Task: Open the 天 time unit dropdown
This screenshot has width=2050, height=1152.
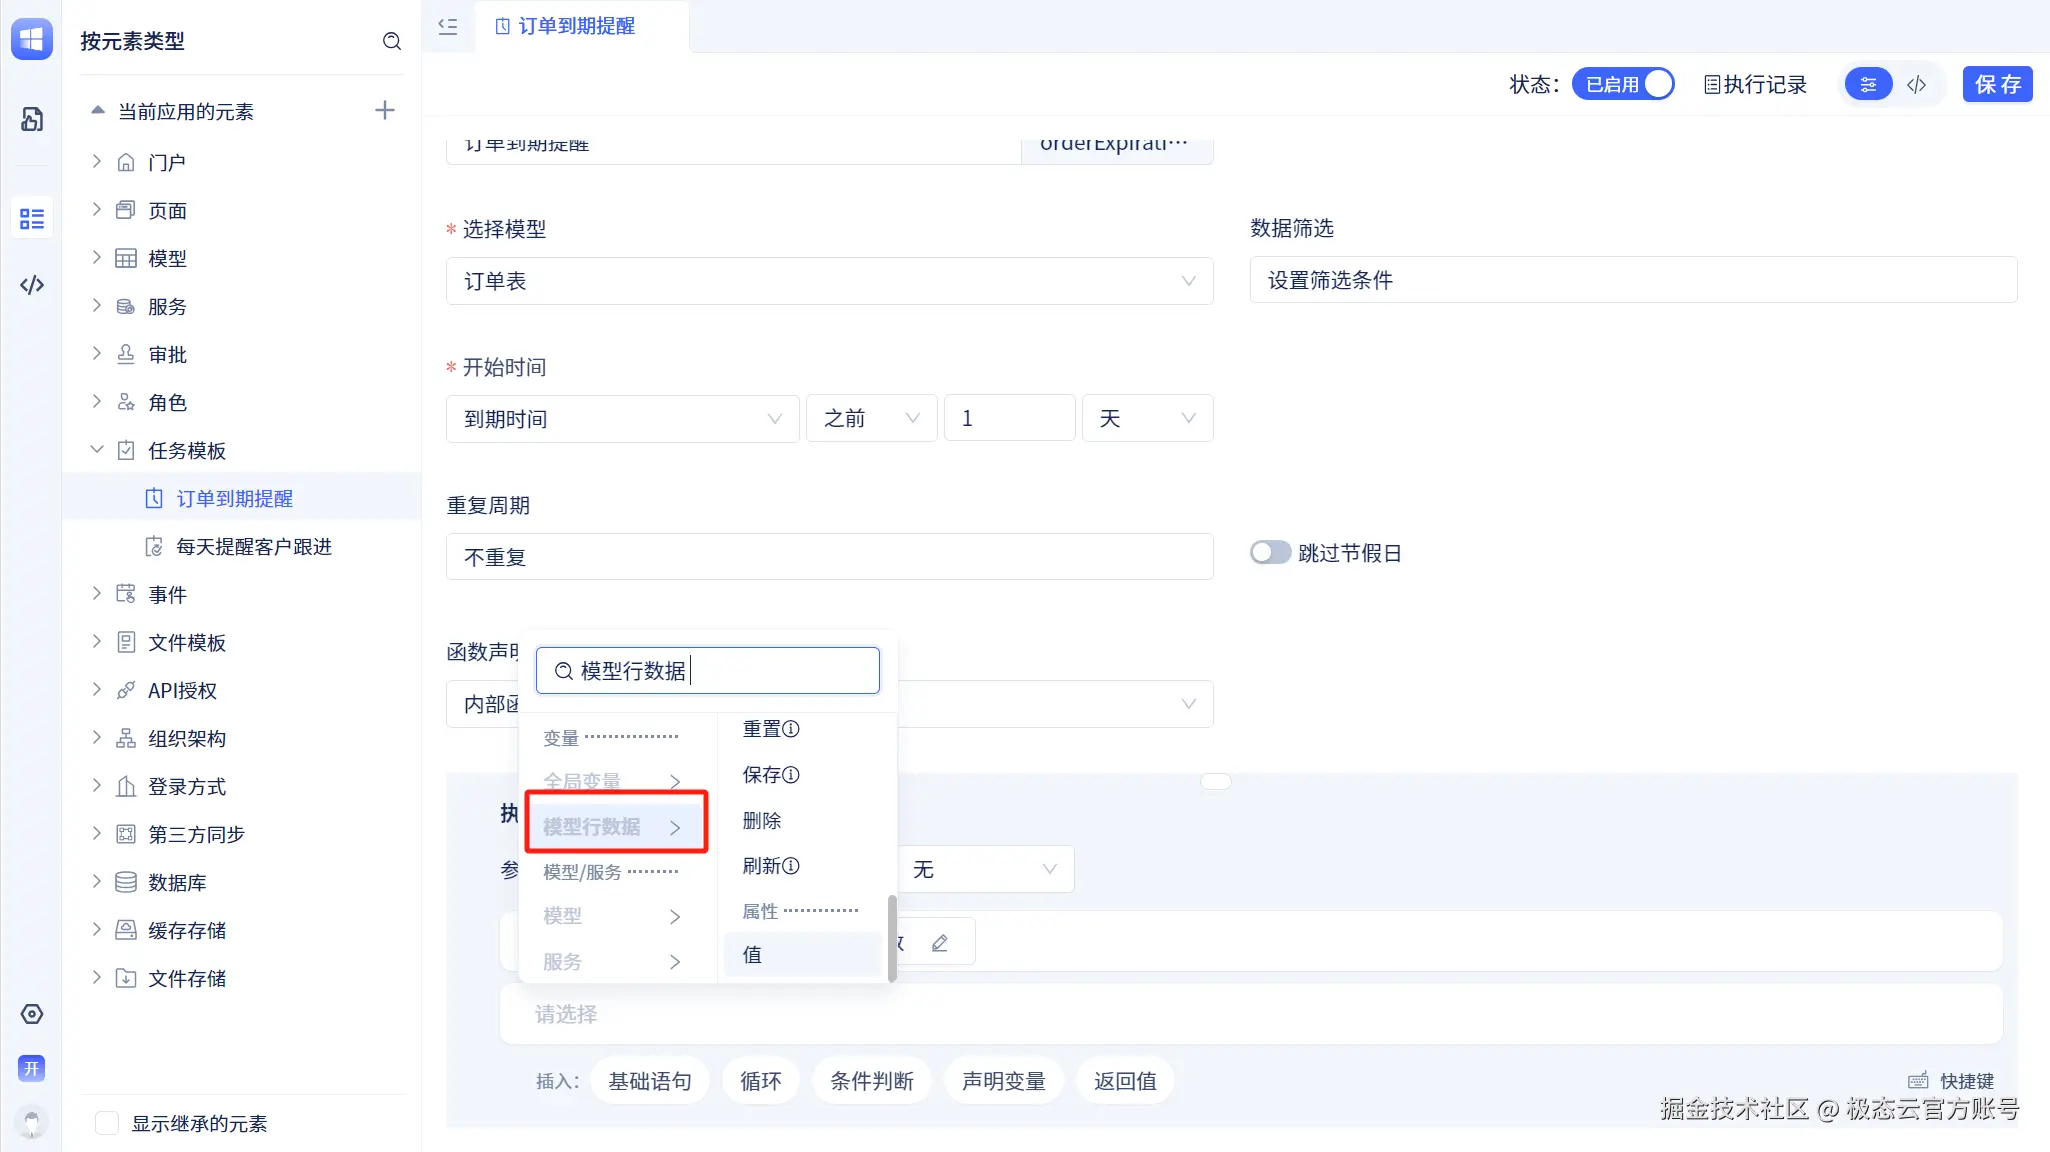Action: point(1147,419)
